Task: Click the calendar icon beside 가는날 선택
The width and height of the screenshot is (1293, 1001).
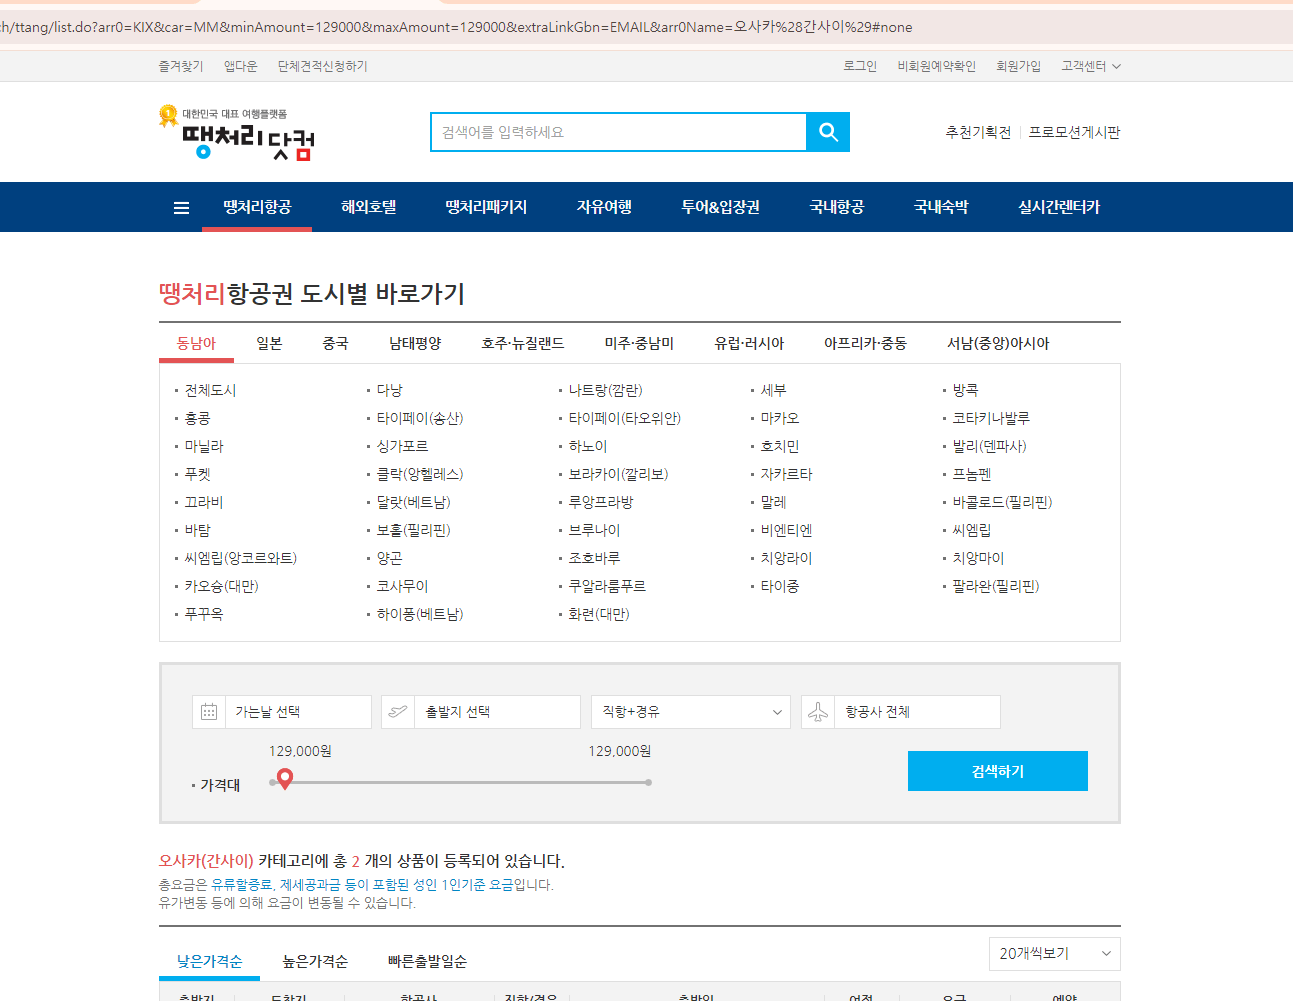Action: (209, 712)
